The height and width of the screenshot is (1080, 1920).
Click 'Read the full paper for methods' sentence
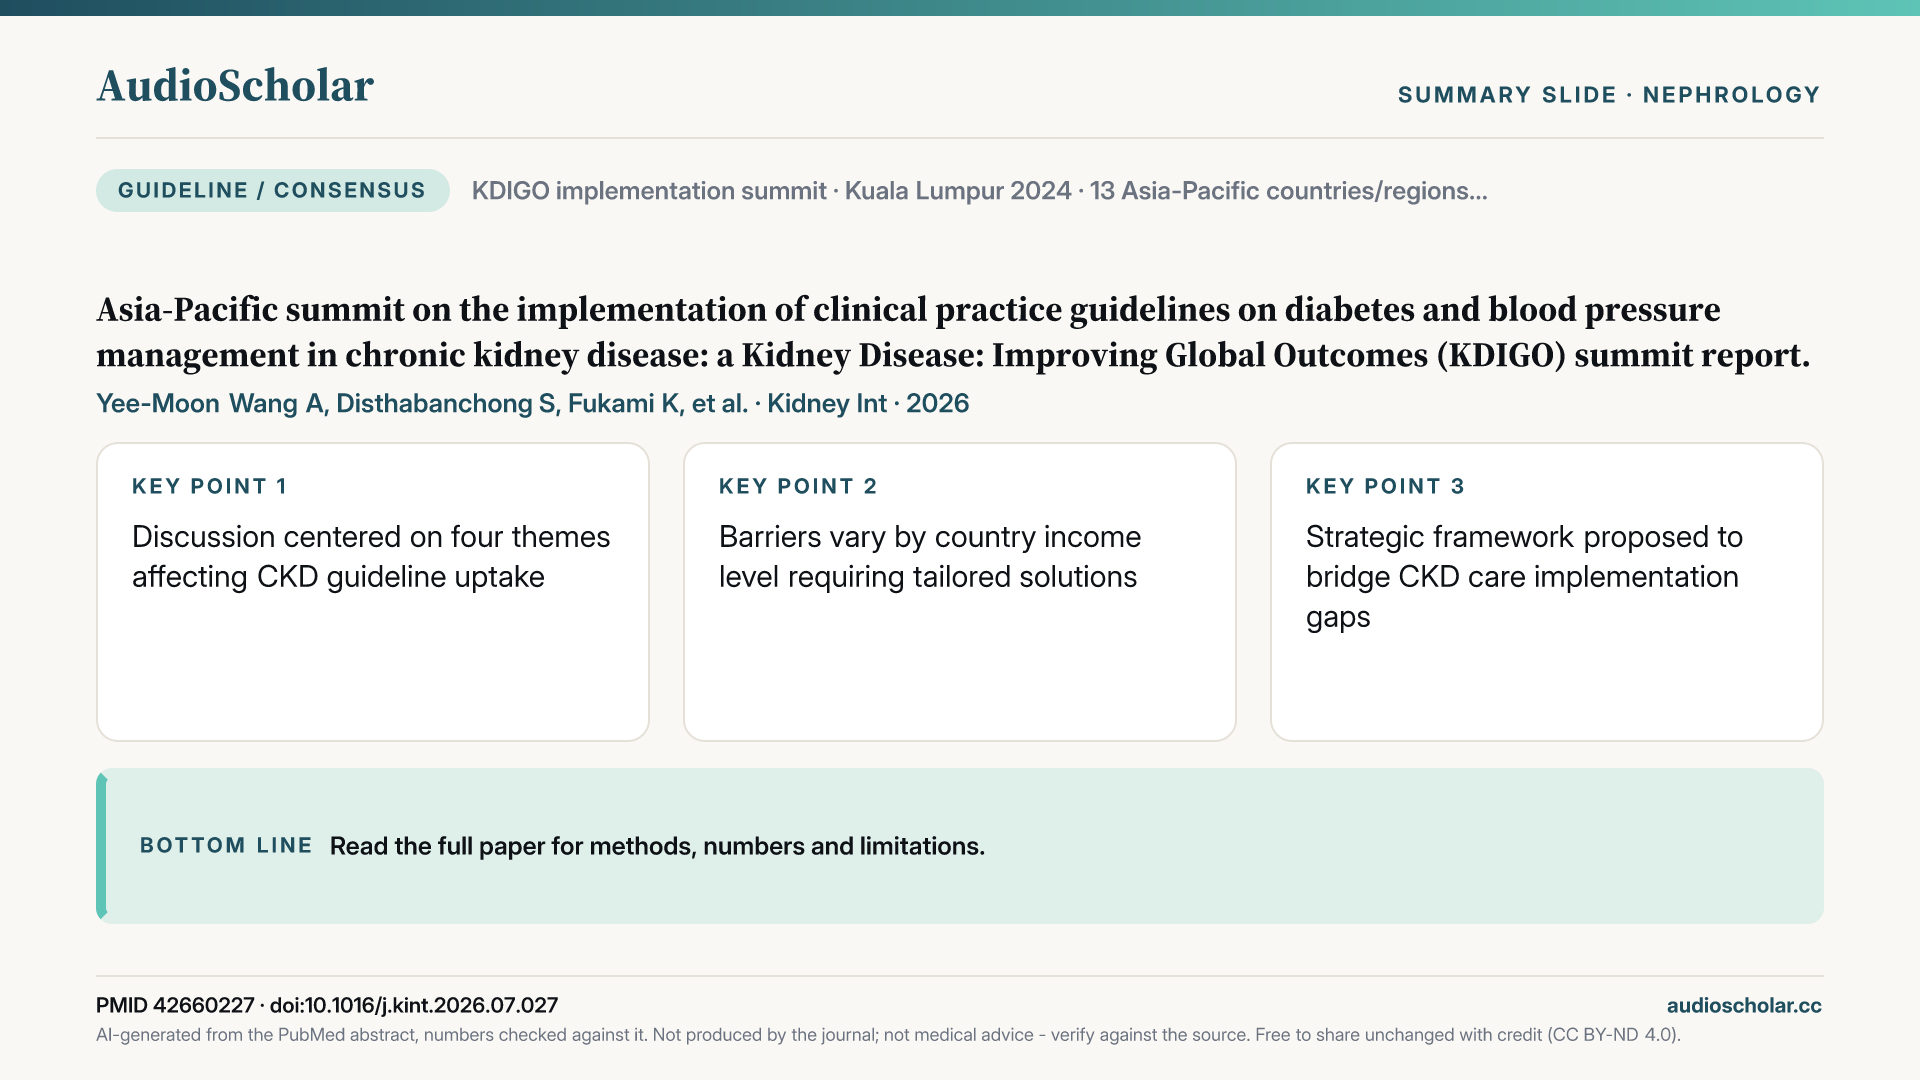pyautogui.click(x=657, y=846)
